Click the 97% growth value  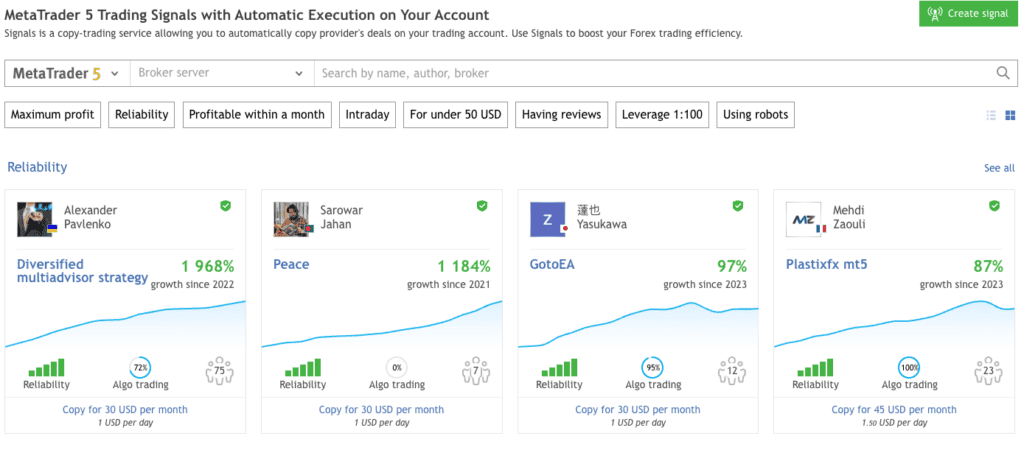click(x=732, y=266)
